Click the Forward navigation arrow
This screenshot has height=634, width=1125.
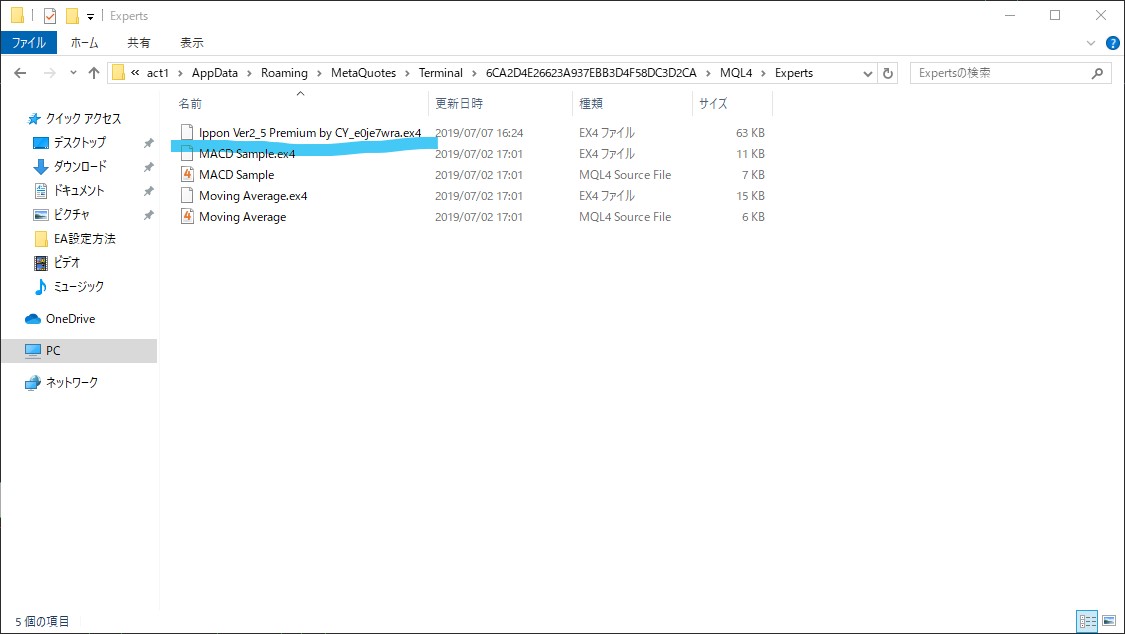click(50, 73)
